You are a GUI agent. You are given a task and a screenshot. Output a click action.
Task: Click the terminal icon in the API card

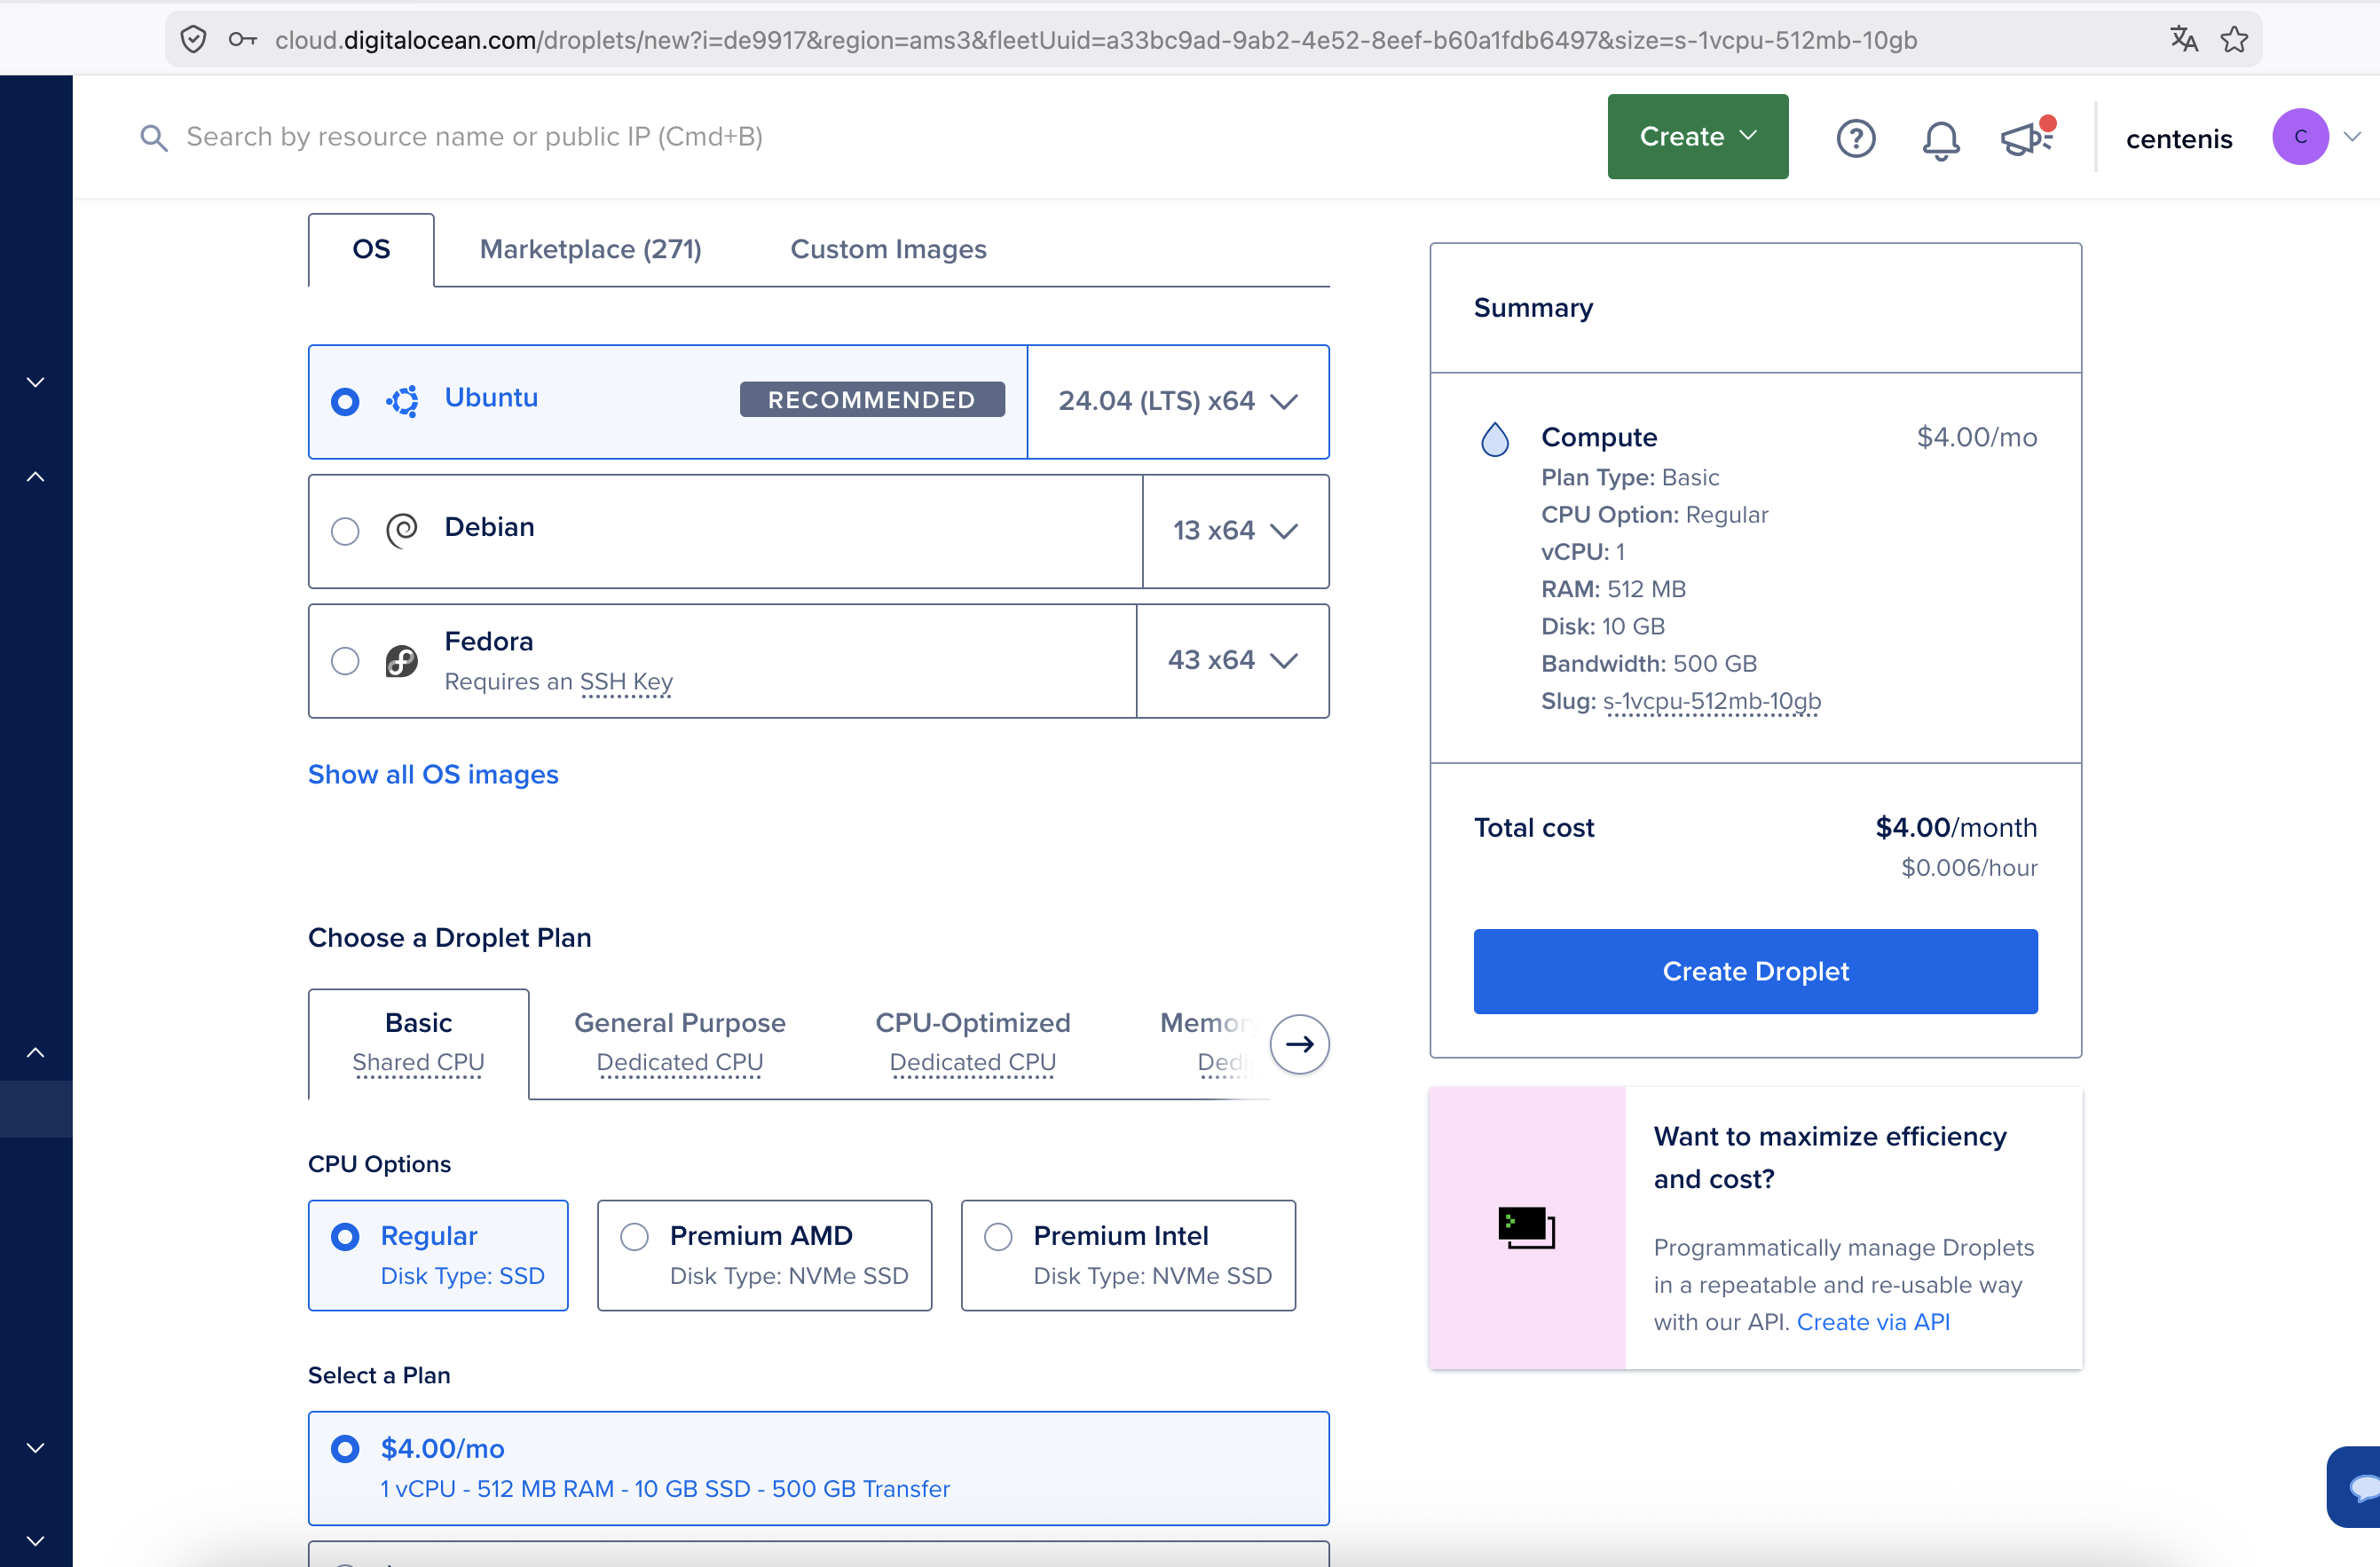[x=1526, y=1228]
